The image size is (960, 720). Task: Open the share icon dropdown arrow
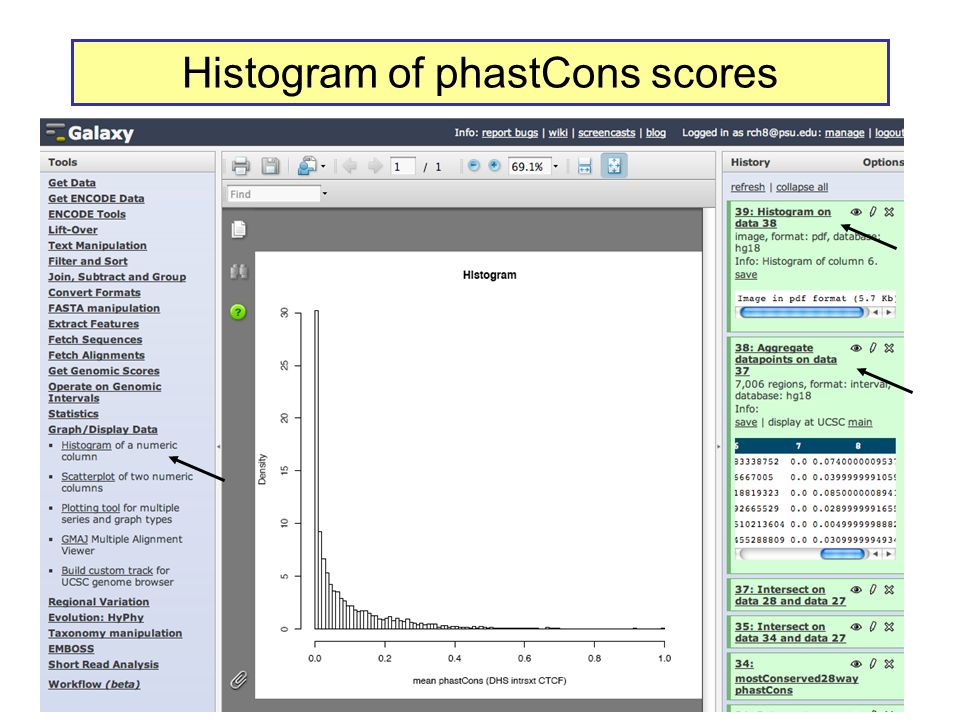[x=323, y=167]
